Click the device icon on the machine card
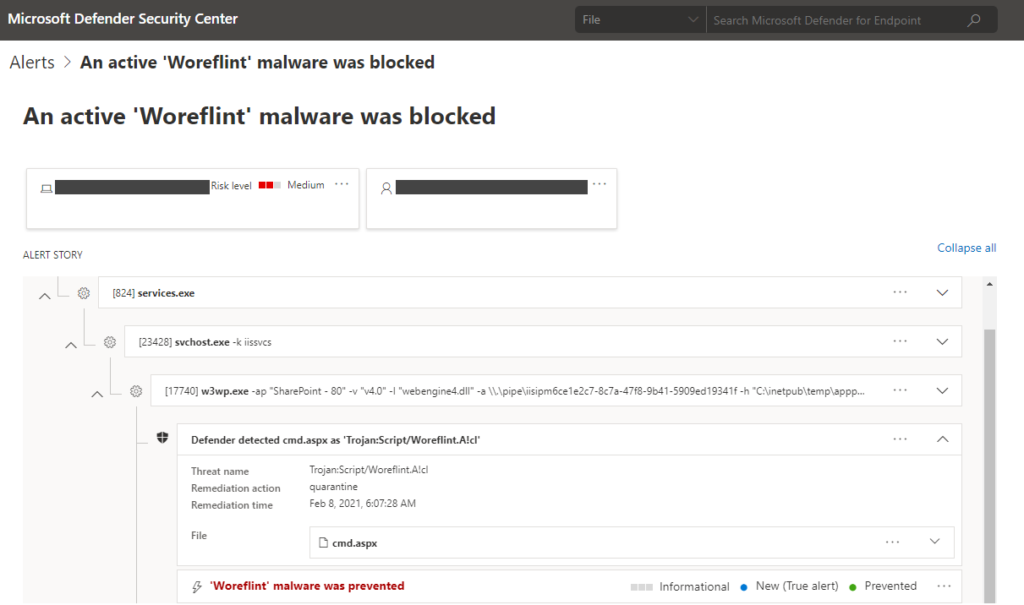Screen dimensions: 1024x605 pyautogui.click(x=46, y=186)
